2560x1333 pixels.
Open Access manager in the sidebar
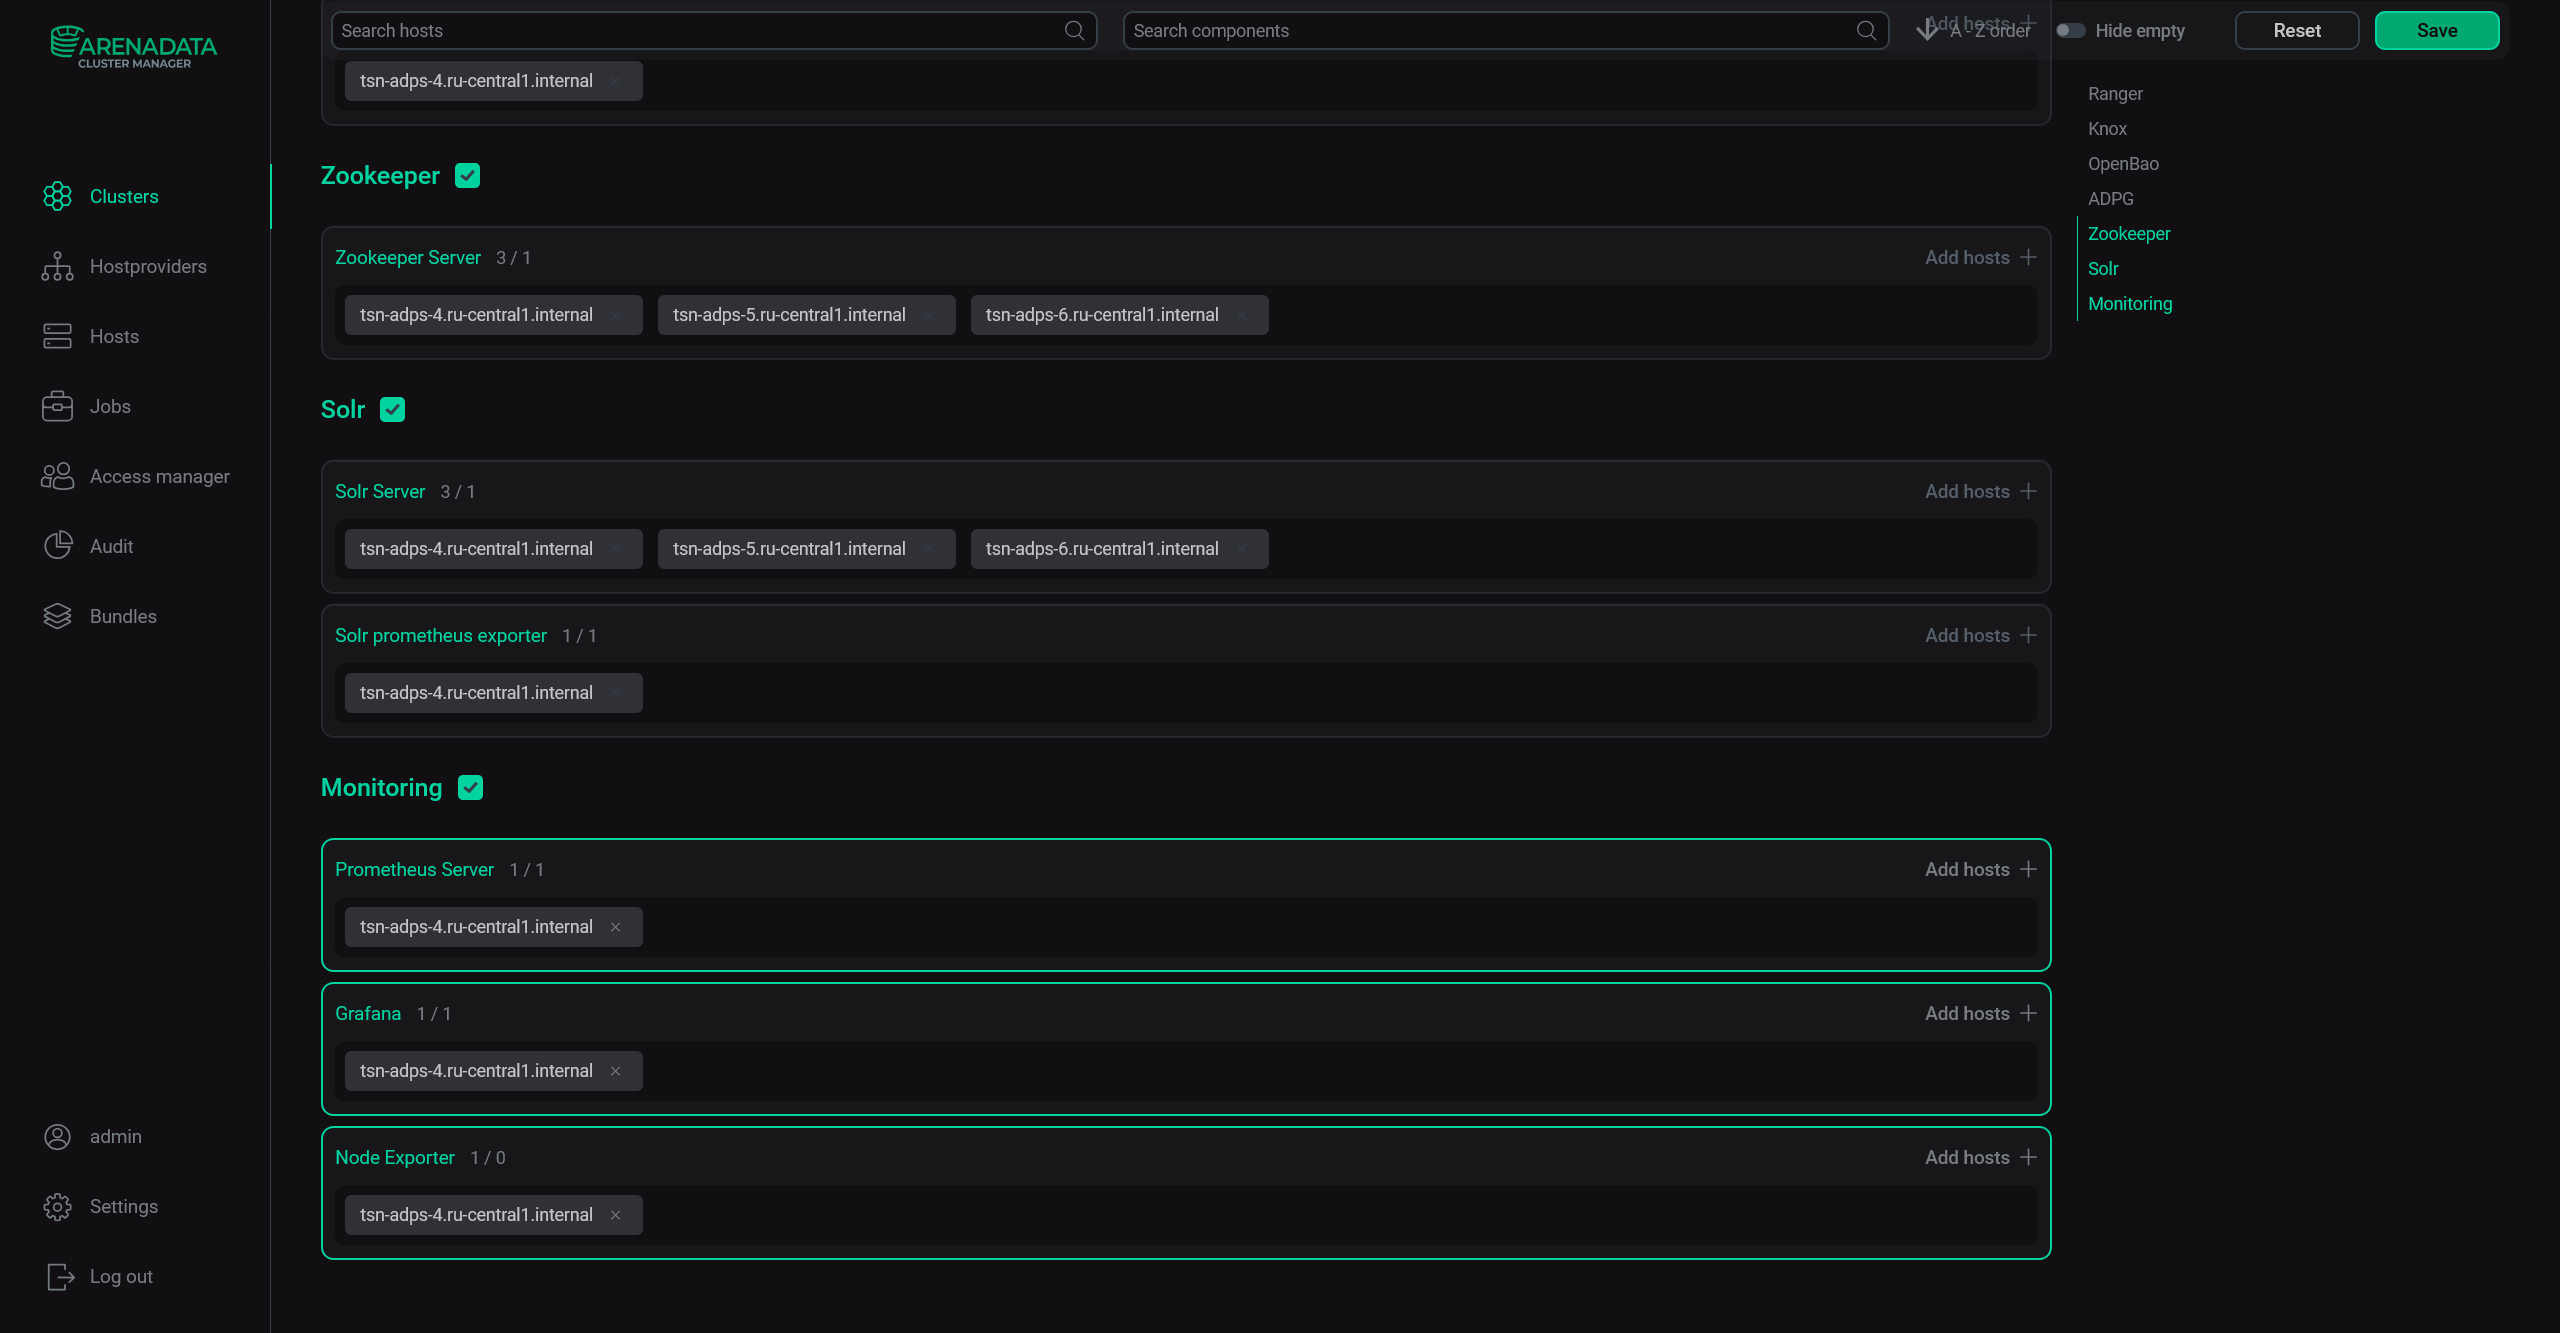(159, 476)
